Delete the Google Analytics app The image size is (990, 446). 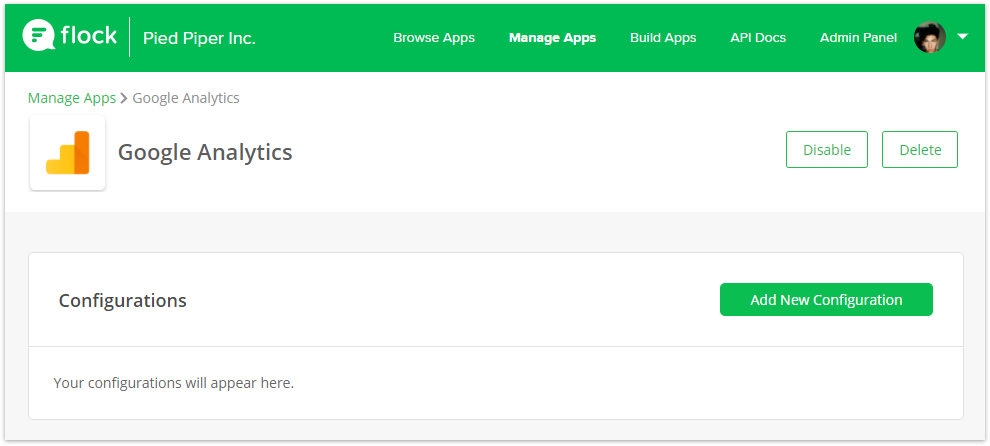pyautogui.click(x=920, y=150)
